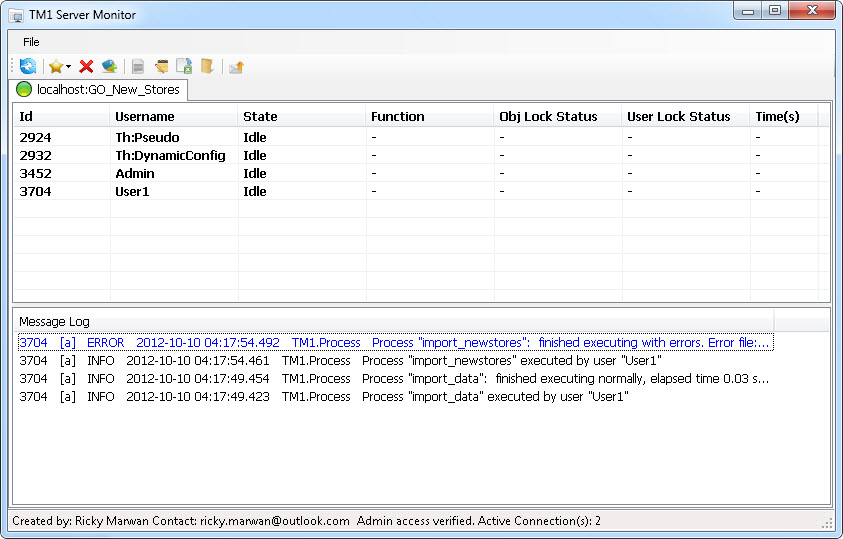Screen dimensions: 843x539
Task: Click the tan folder icon in toolbar
Action: [x=208, y=66]
